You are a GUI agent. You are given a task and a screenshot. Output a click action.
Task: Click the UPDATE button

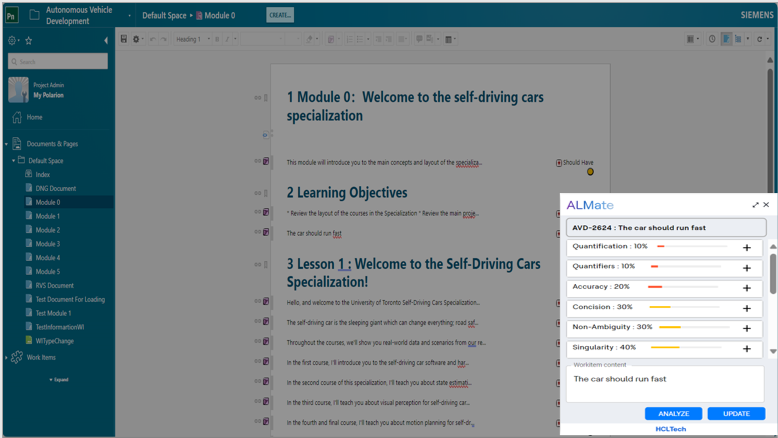[x=736, y=414]
